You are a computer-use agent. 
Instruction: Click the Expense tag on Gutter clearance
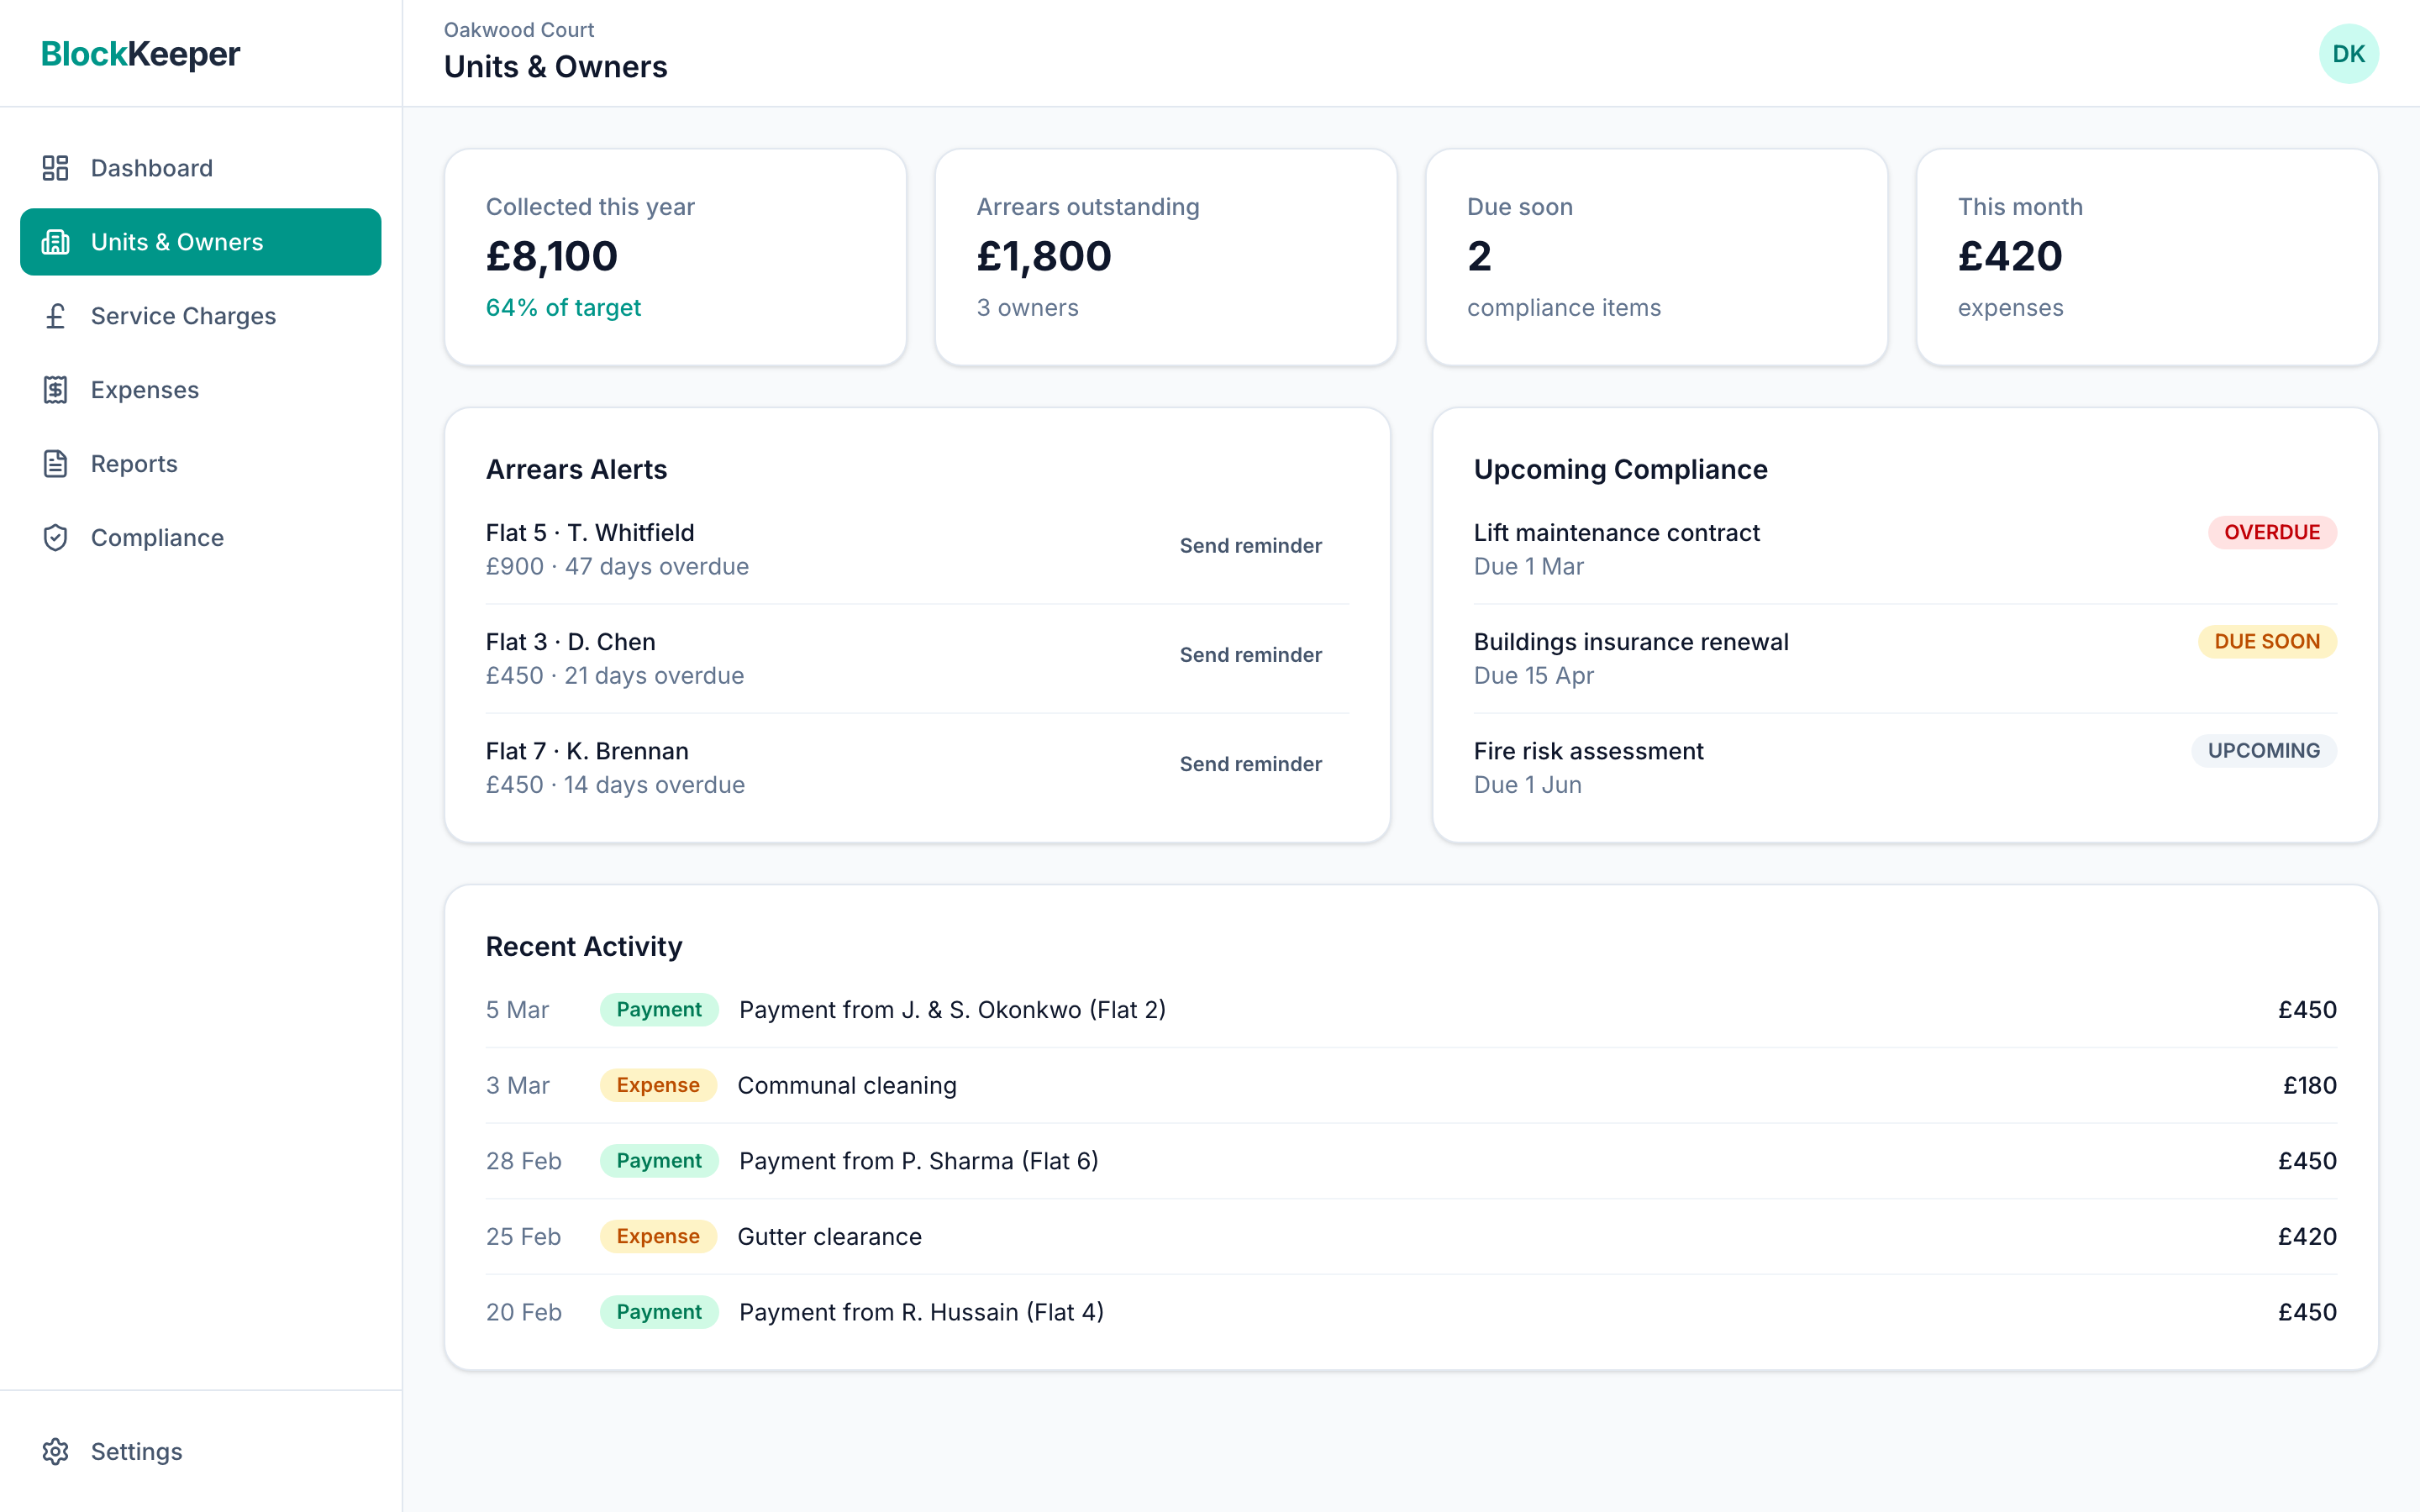point(658,1236)
